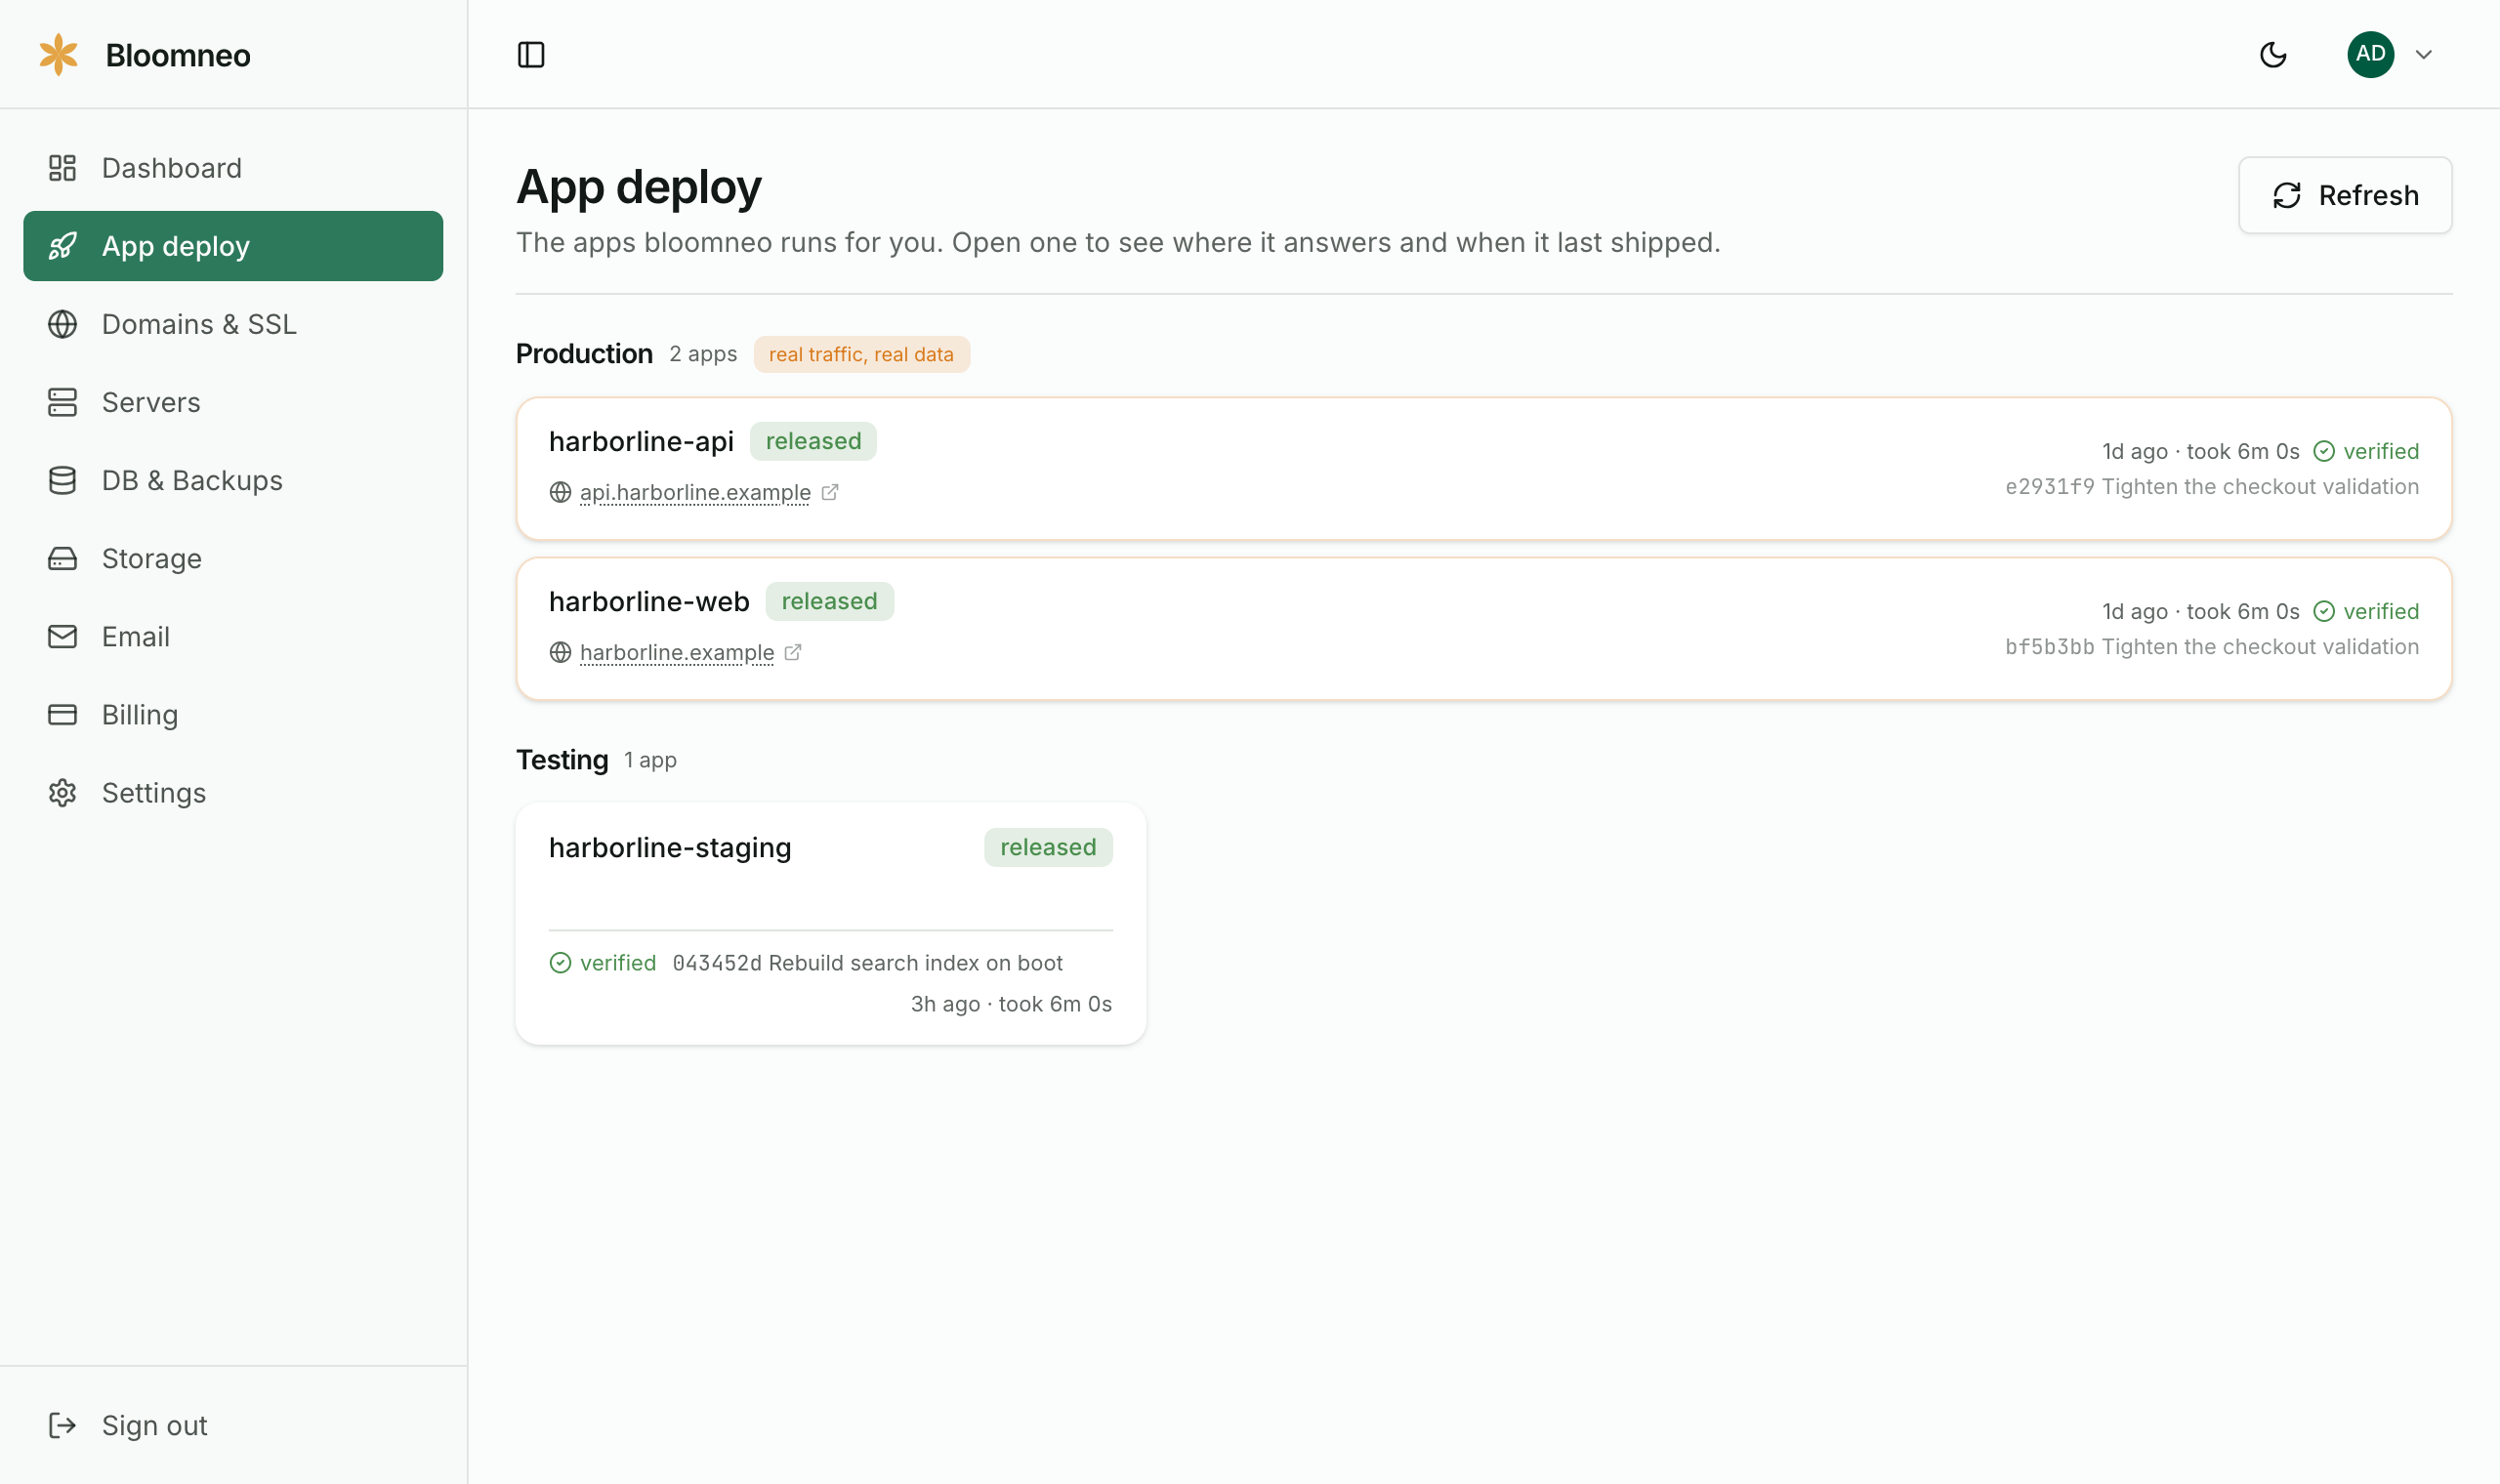Click the Refresh button
This screenshot has width=2500, height=1484.
[2345, 195]
